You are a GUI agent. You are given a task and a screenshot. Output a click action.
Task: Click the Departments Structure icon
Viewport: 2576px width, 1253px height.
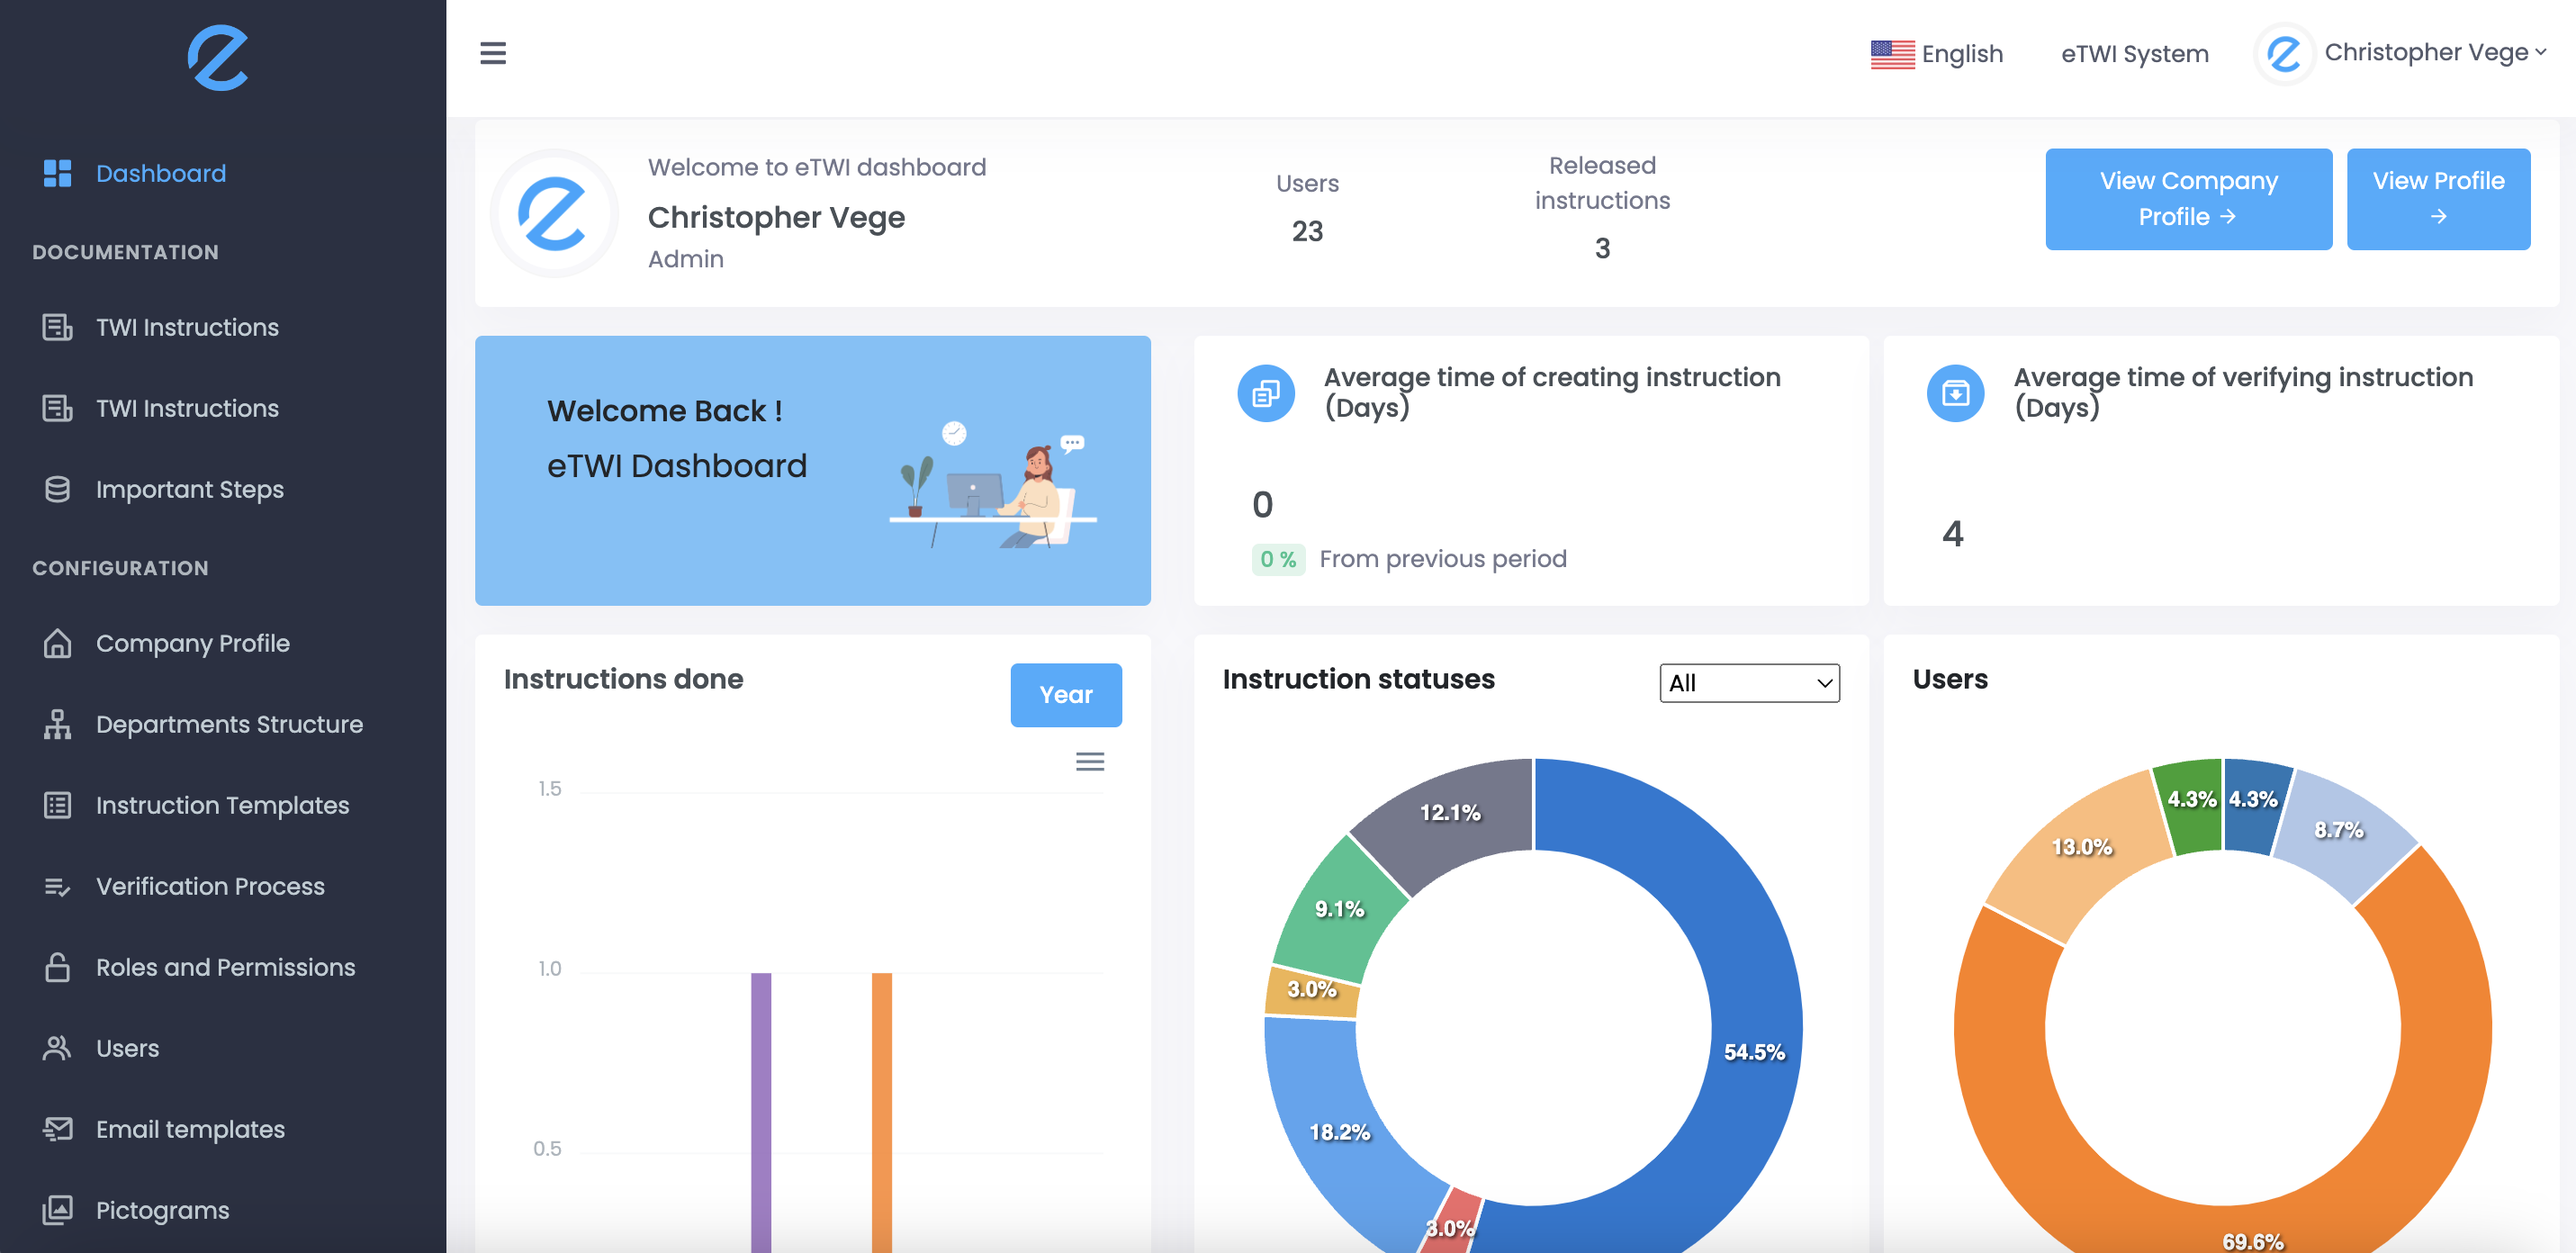[x=57, y=724]
